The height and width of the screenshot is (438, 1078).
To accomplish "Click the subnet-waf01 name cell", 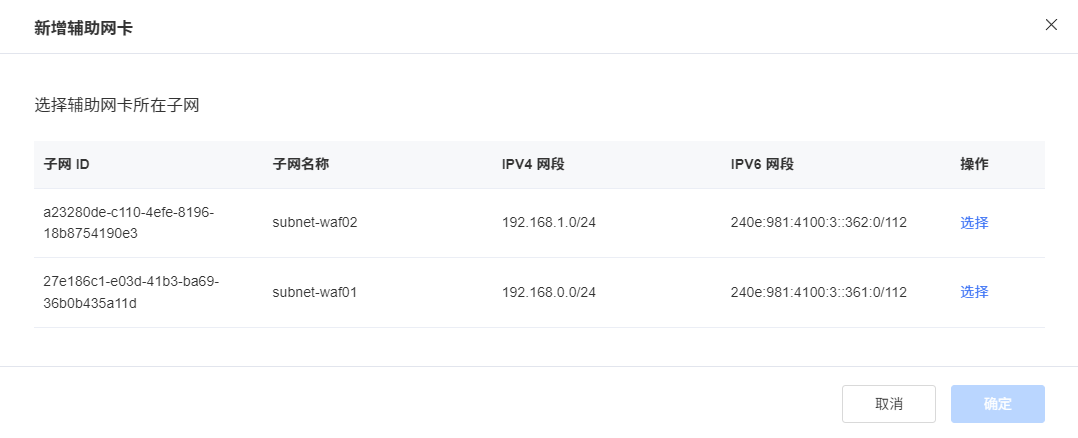I will tap(315, 292).
